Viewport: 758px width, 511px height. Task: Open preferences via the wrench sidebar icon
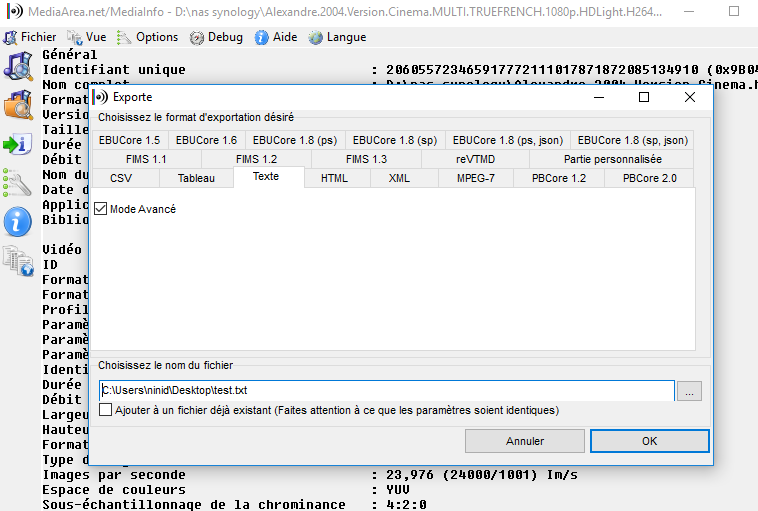[18, 183]
